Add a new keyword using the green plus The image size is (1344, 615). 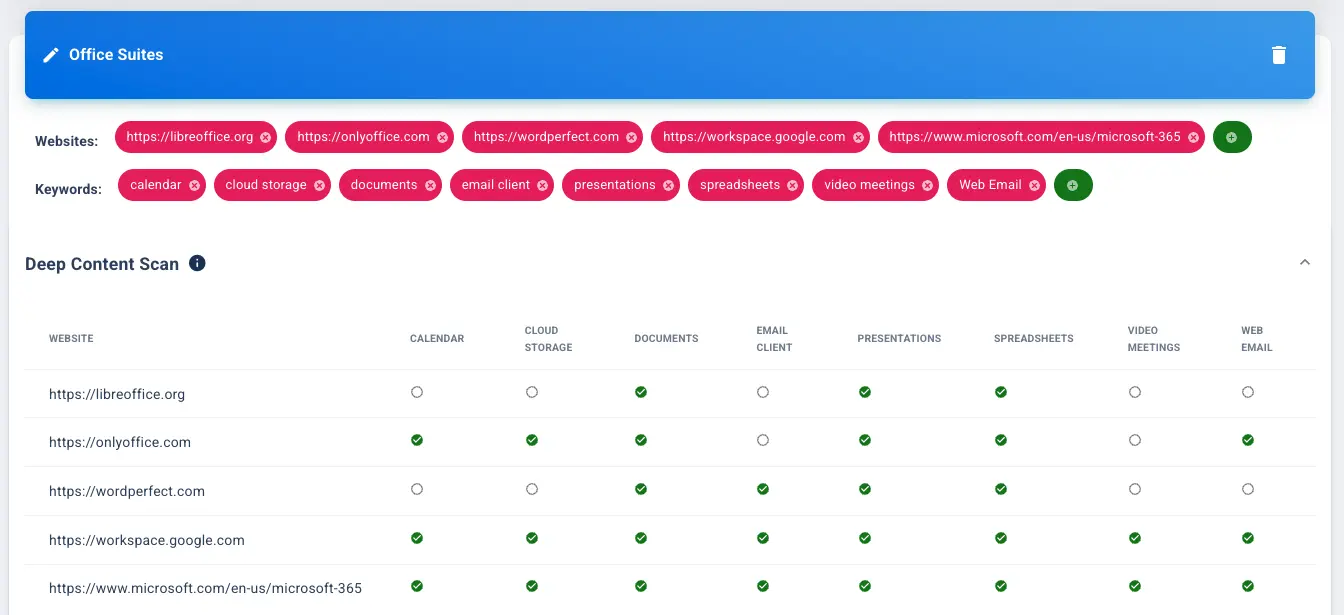(1073, 185)
